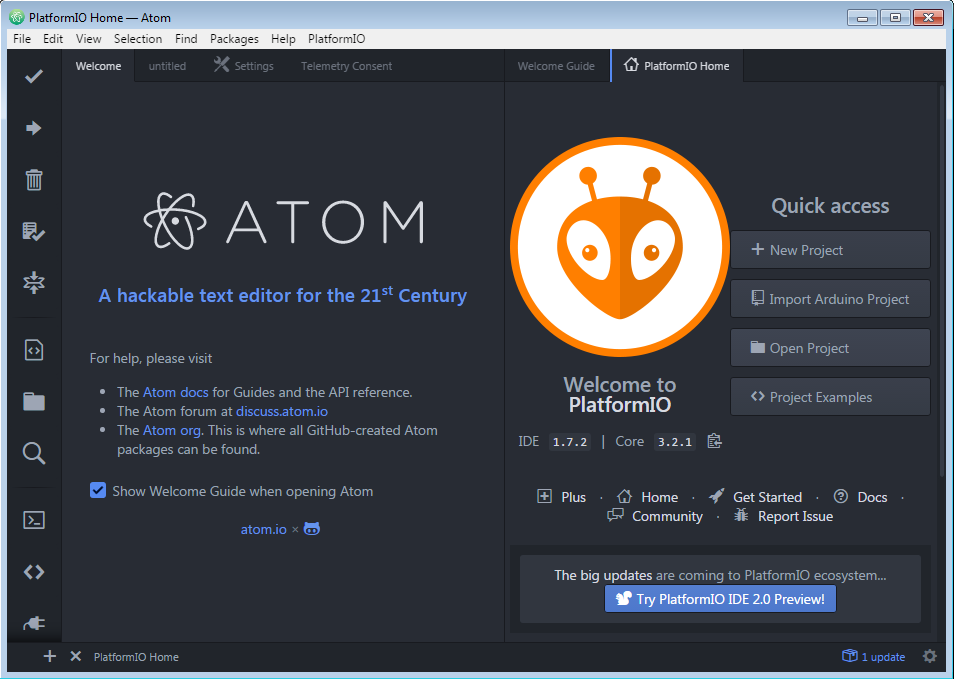
Task: Click the Add project folder icon in sidebar
Action: point(33,402)
